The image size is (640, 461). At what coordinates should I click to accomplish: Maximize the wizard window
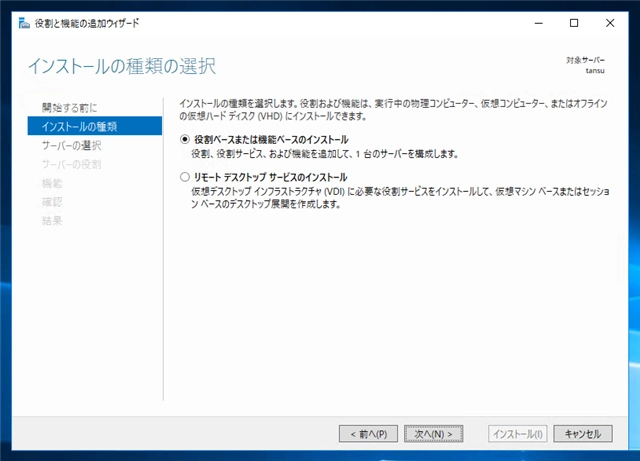click(x=574, y=23)
